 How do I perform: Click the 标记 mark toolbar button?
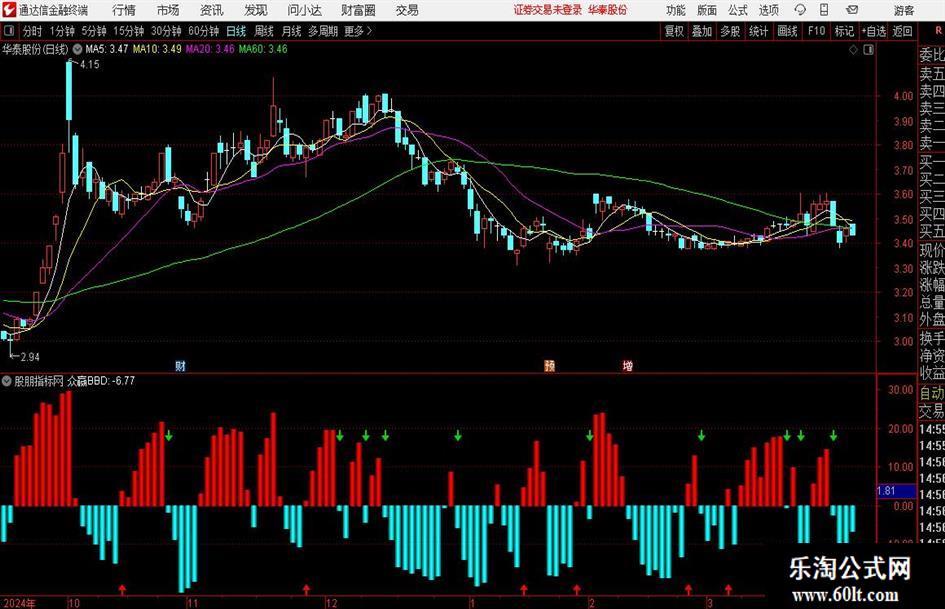844,31
